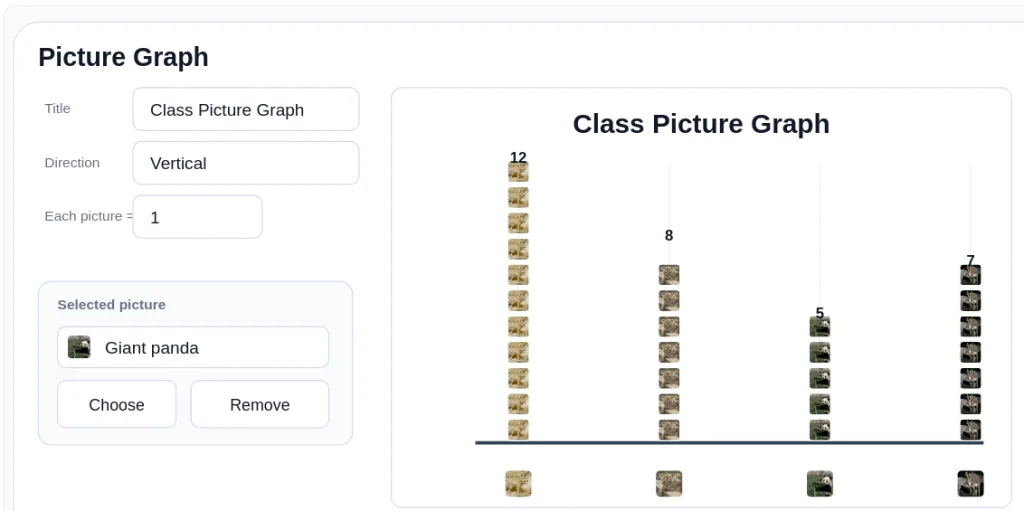Focus the Title field with Class Picture Graph

tap(246, 109)
